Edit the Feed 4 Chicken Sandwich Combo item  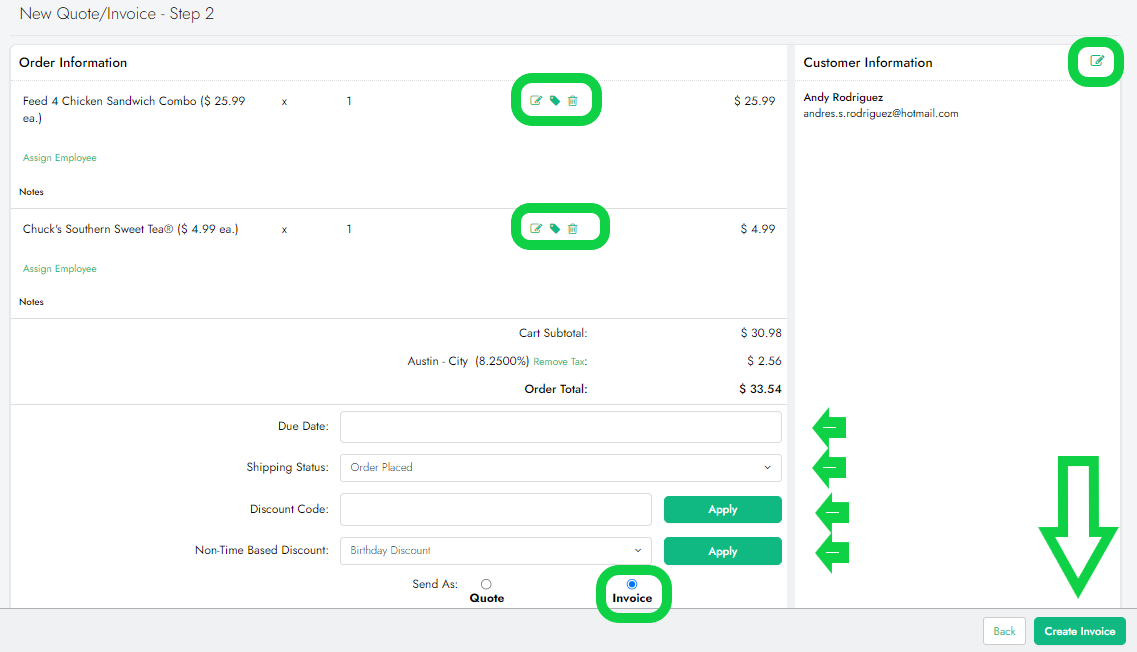click(x=536, y=101)
